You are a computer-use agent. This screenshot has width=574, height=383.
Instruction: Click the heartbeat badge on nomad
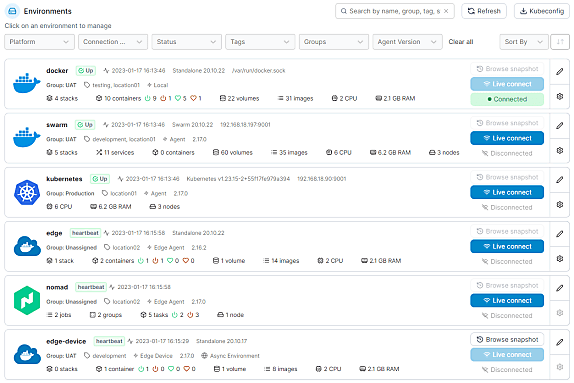click(x=91, y=287)
